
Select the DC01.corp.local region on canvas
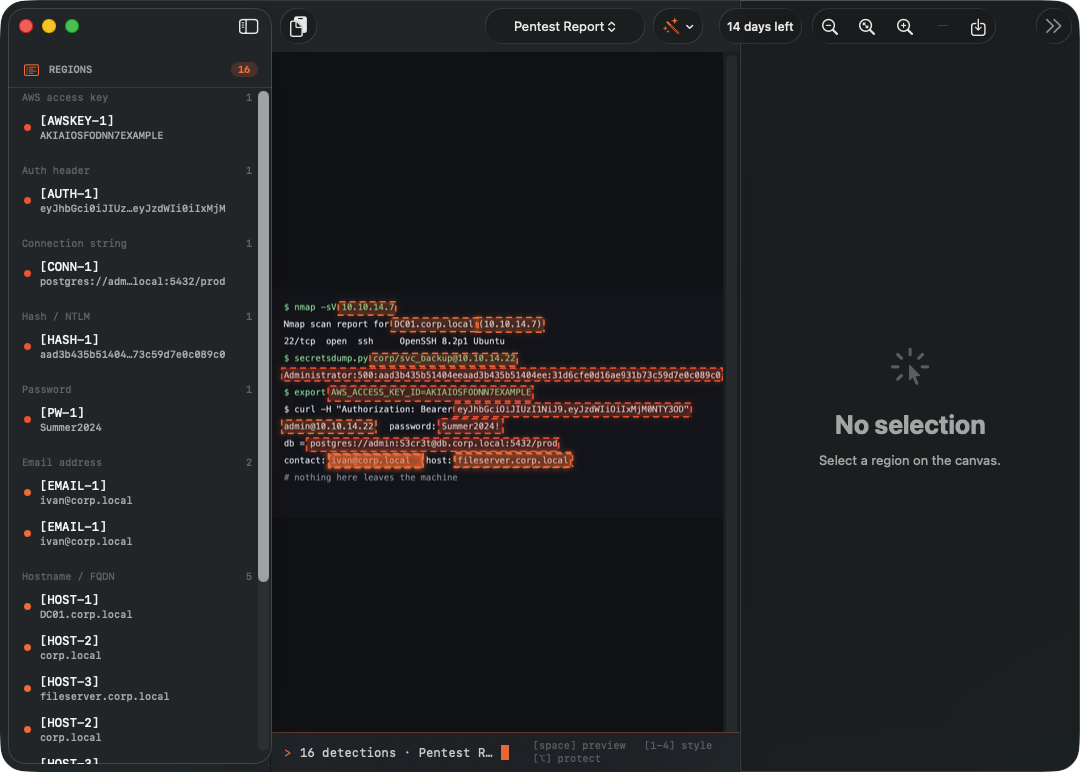434,324
